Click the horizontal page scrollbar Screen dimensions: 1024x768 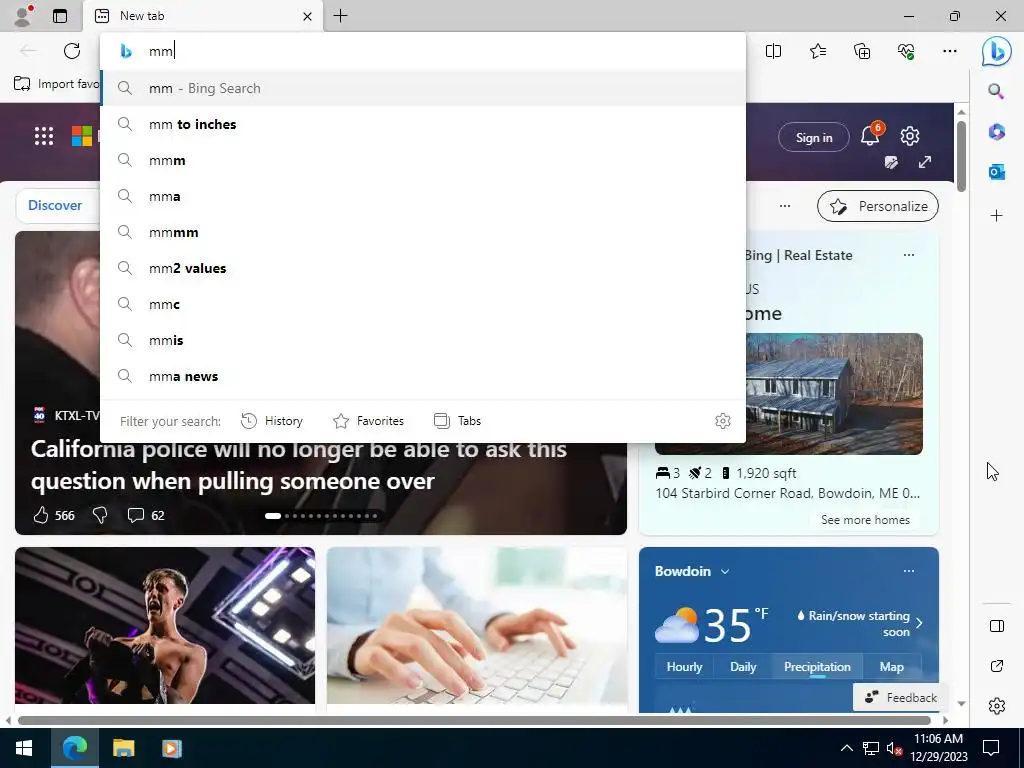474,720
